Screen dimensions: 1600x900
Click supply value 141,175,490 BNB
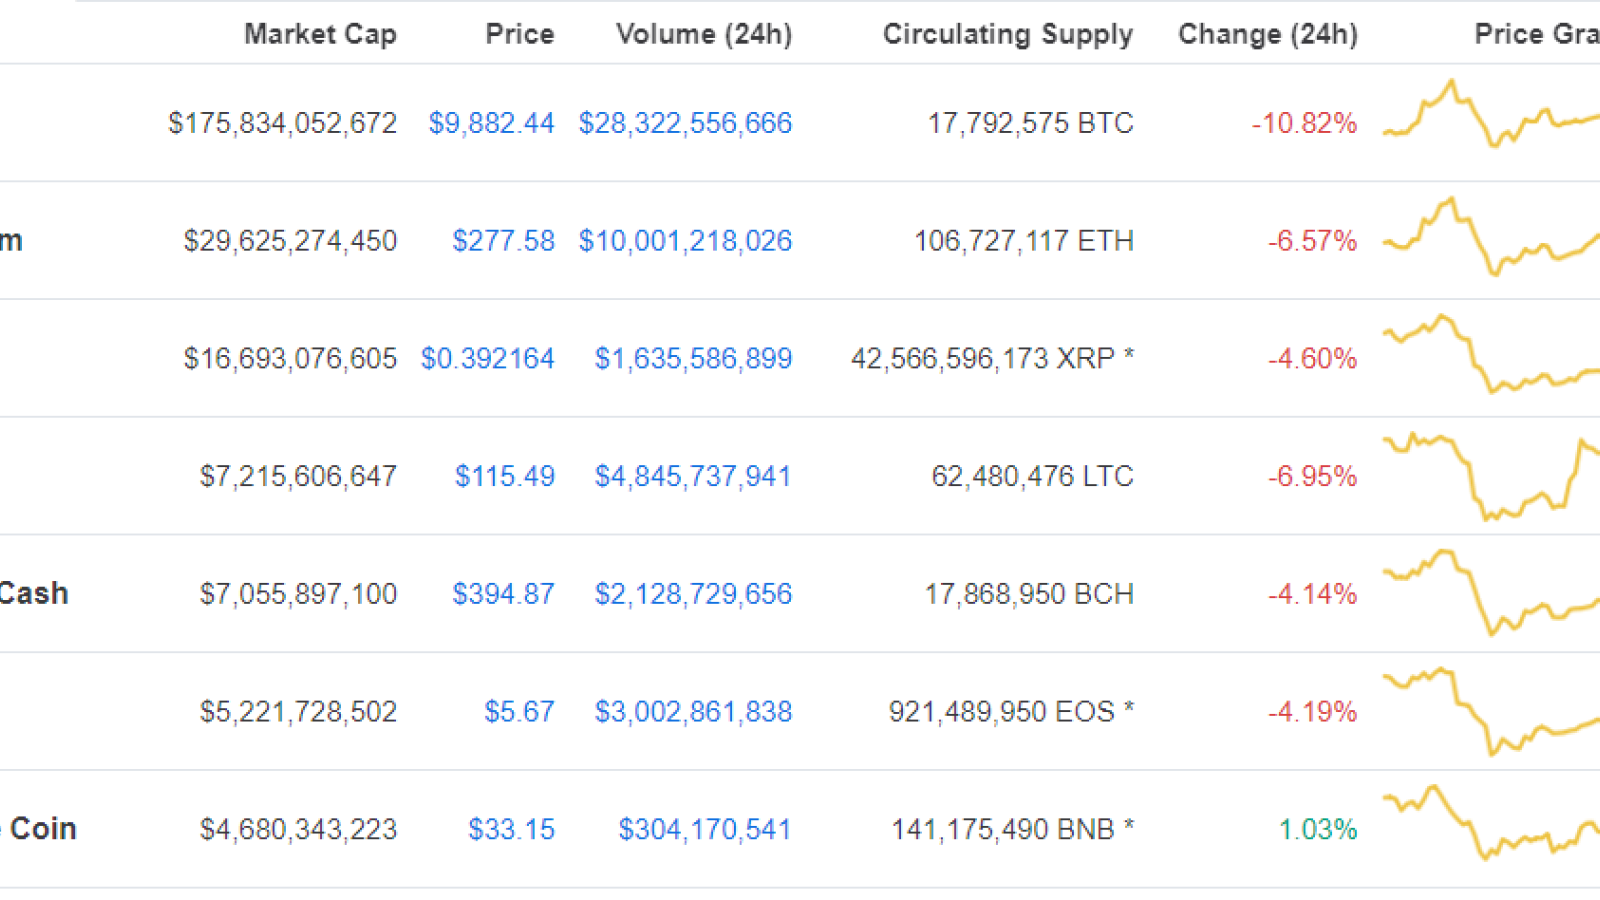tap(1012, 829)
